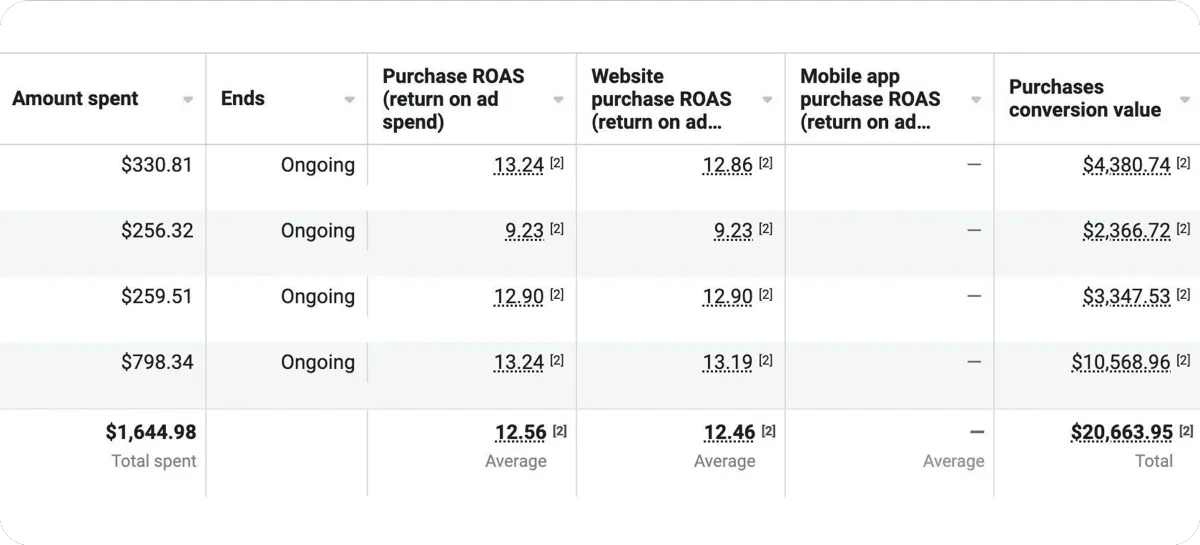Open Website purchase ROAS column dropdown arrow
This screenshot has height=545, width=1200.
click(x=767, y=100)
